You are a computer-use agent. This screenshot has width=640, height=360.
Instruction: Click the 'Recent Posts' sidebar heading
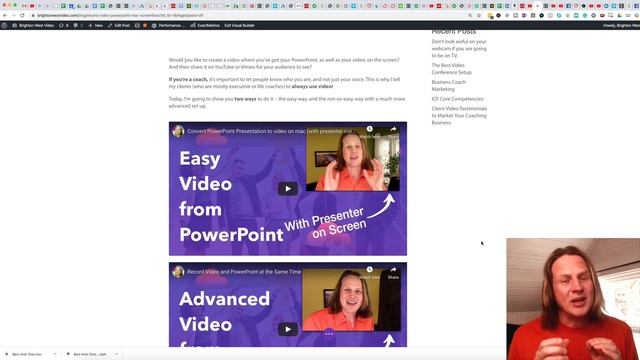click(454, 31)
